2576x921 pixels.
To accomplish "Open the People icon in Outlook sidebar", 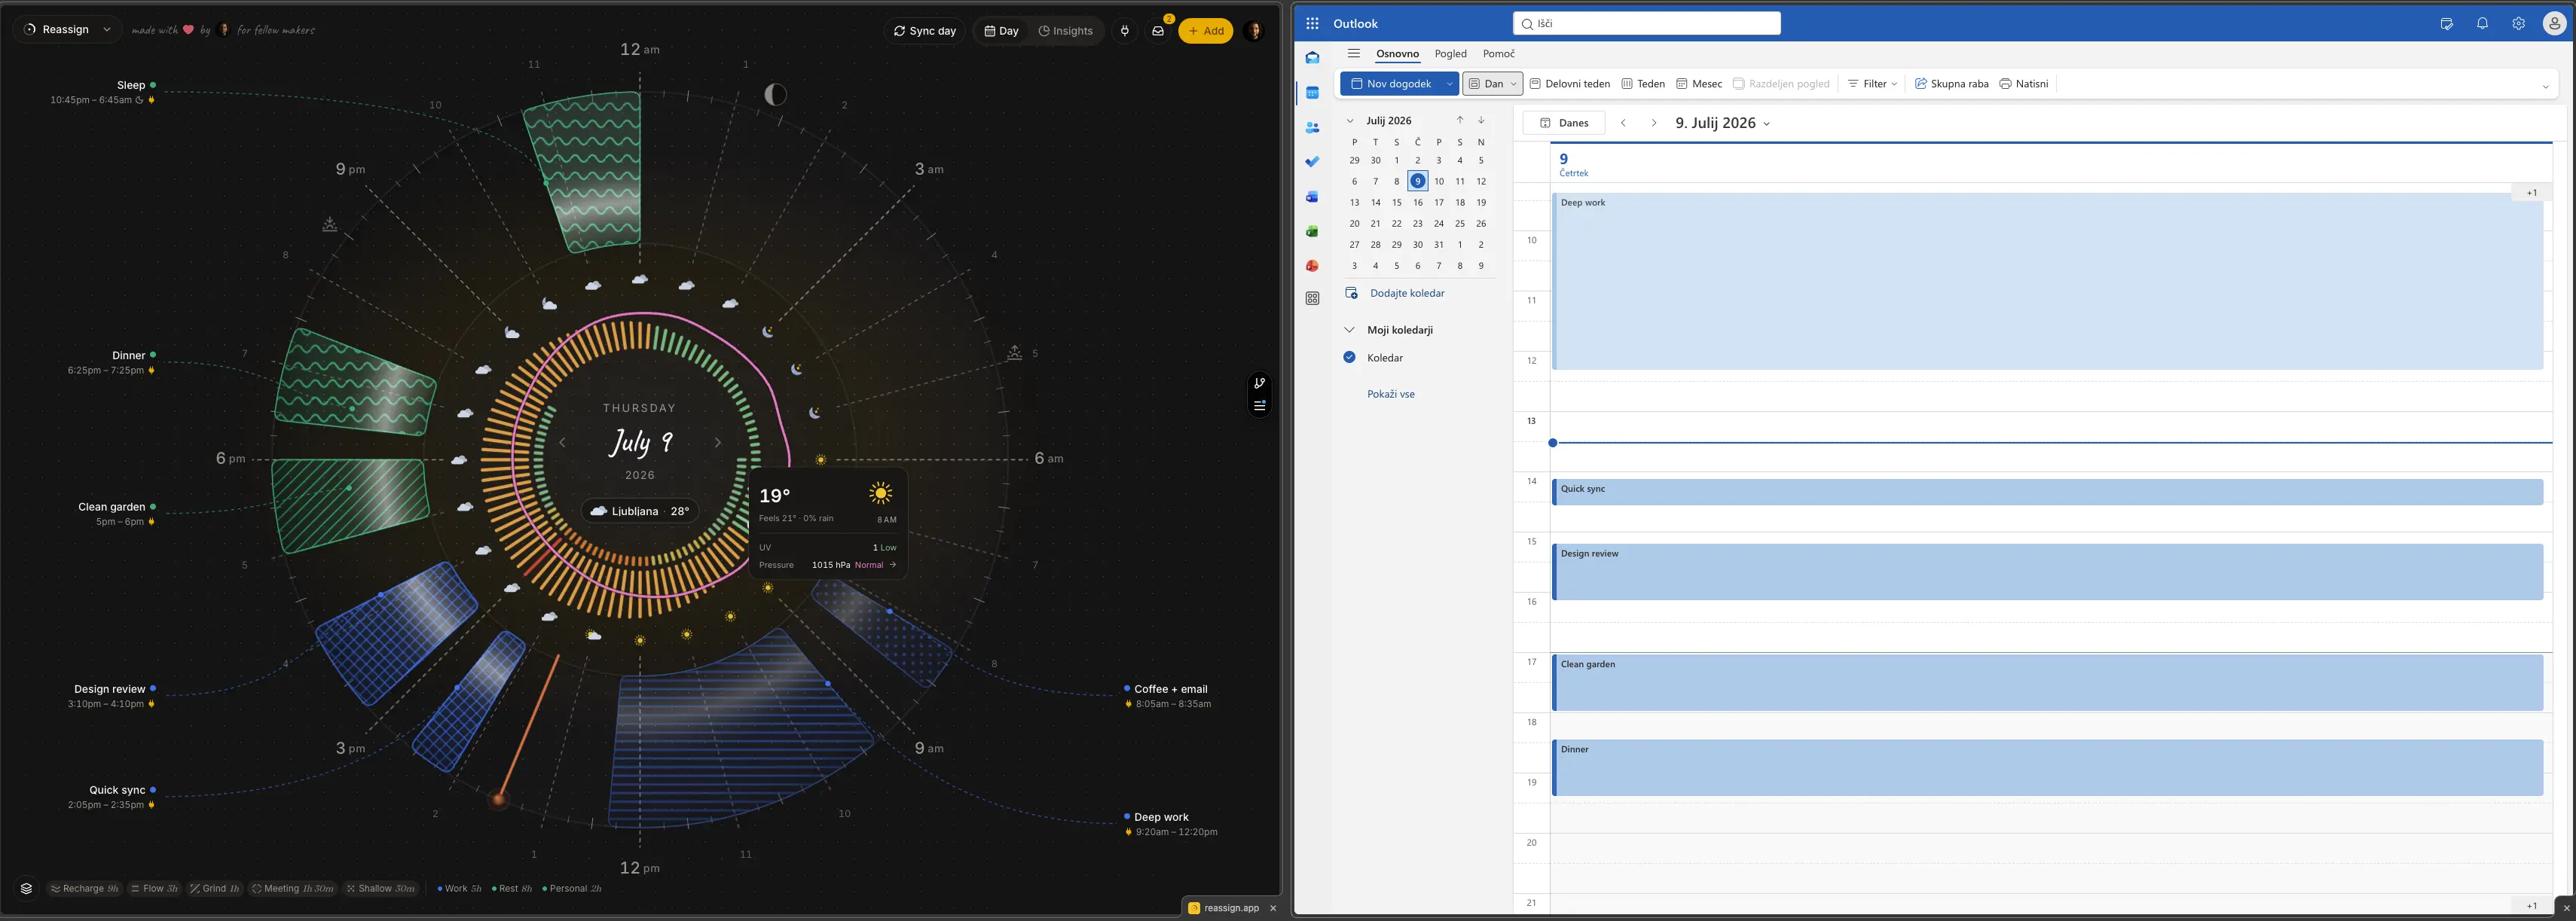I will 1312,128.
